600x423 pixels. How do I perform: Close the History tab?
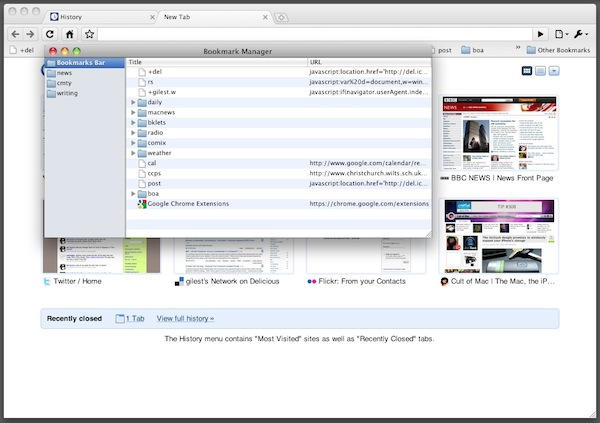coord(152,17)
